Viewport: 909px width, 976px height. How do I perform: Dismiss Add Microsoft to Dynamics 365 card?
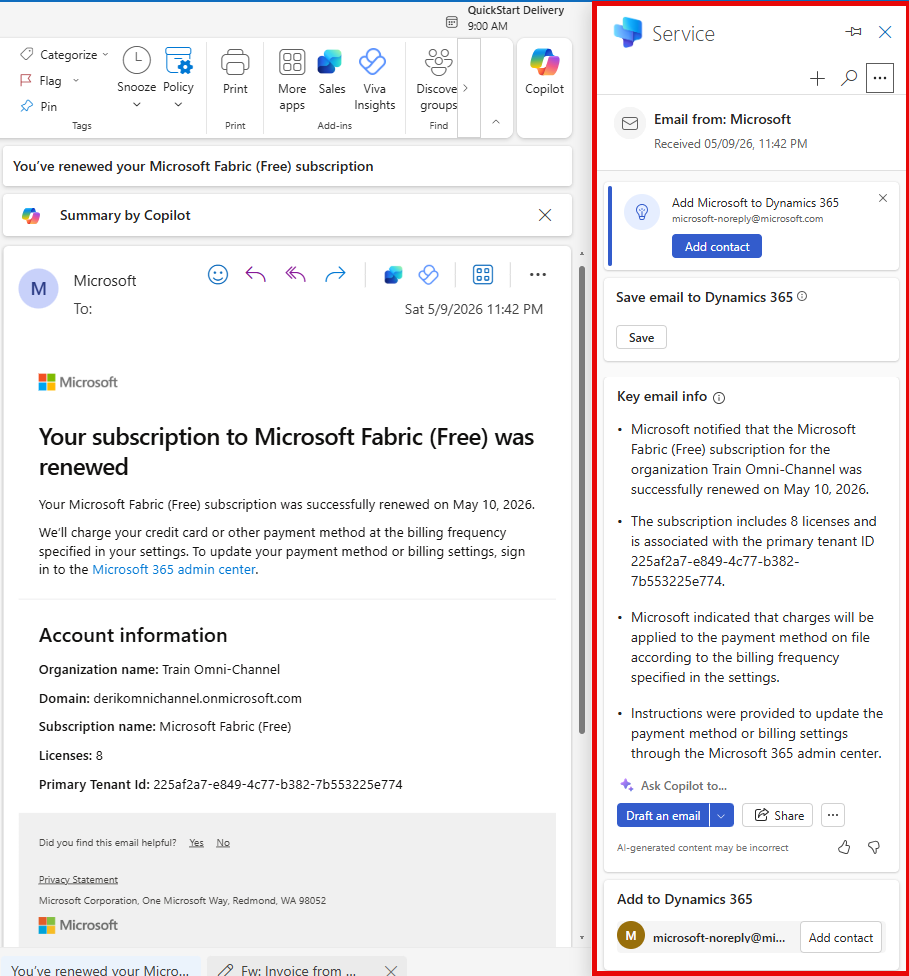(883, 198)
